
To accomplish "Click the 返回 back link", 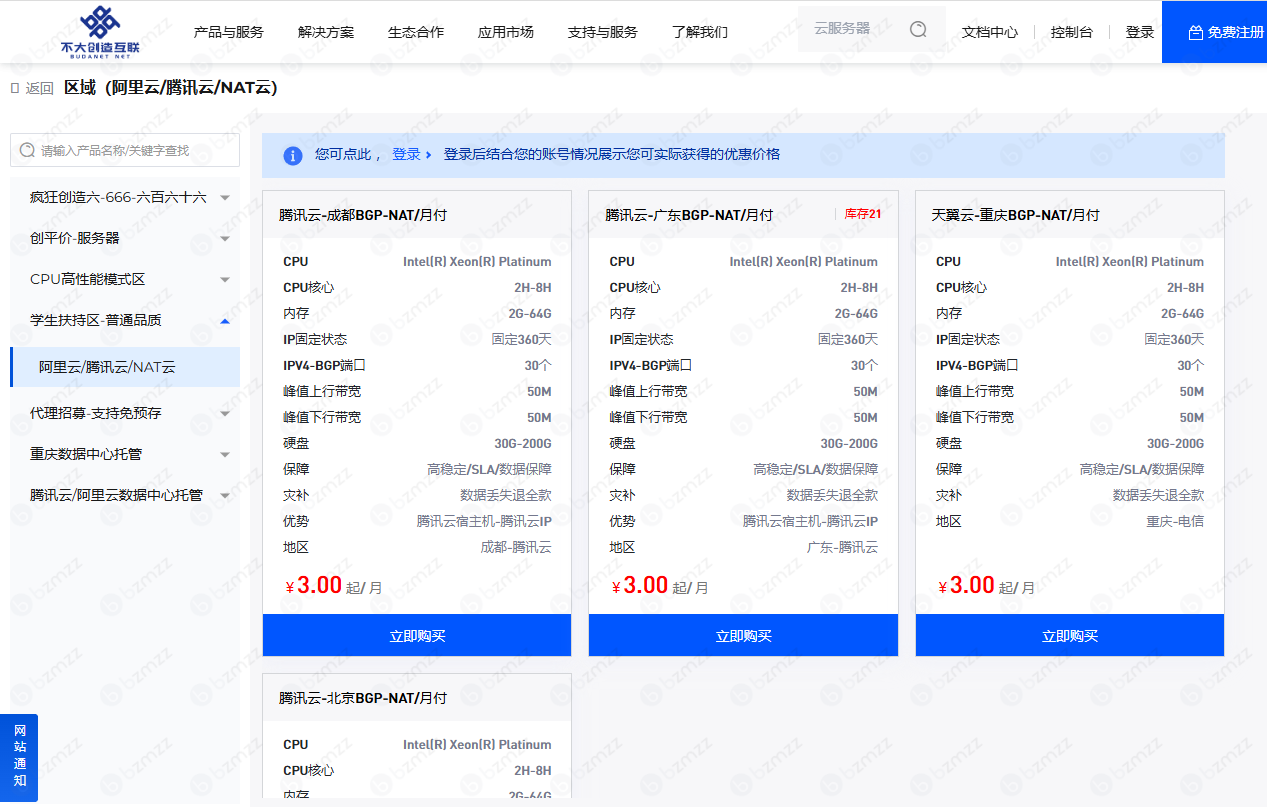I will tap(33, 88).
